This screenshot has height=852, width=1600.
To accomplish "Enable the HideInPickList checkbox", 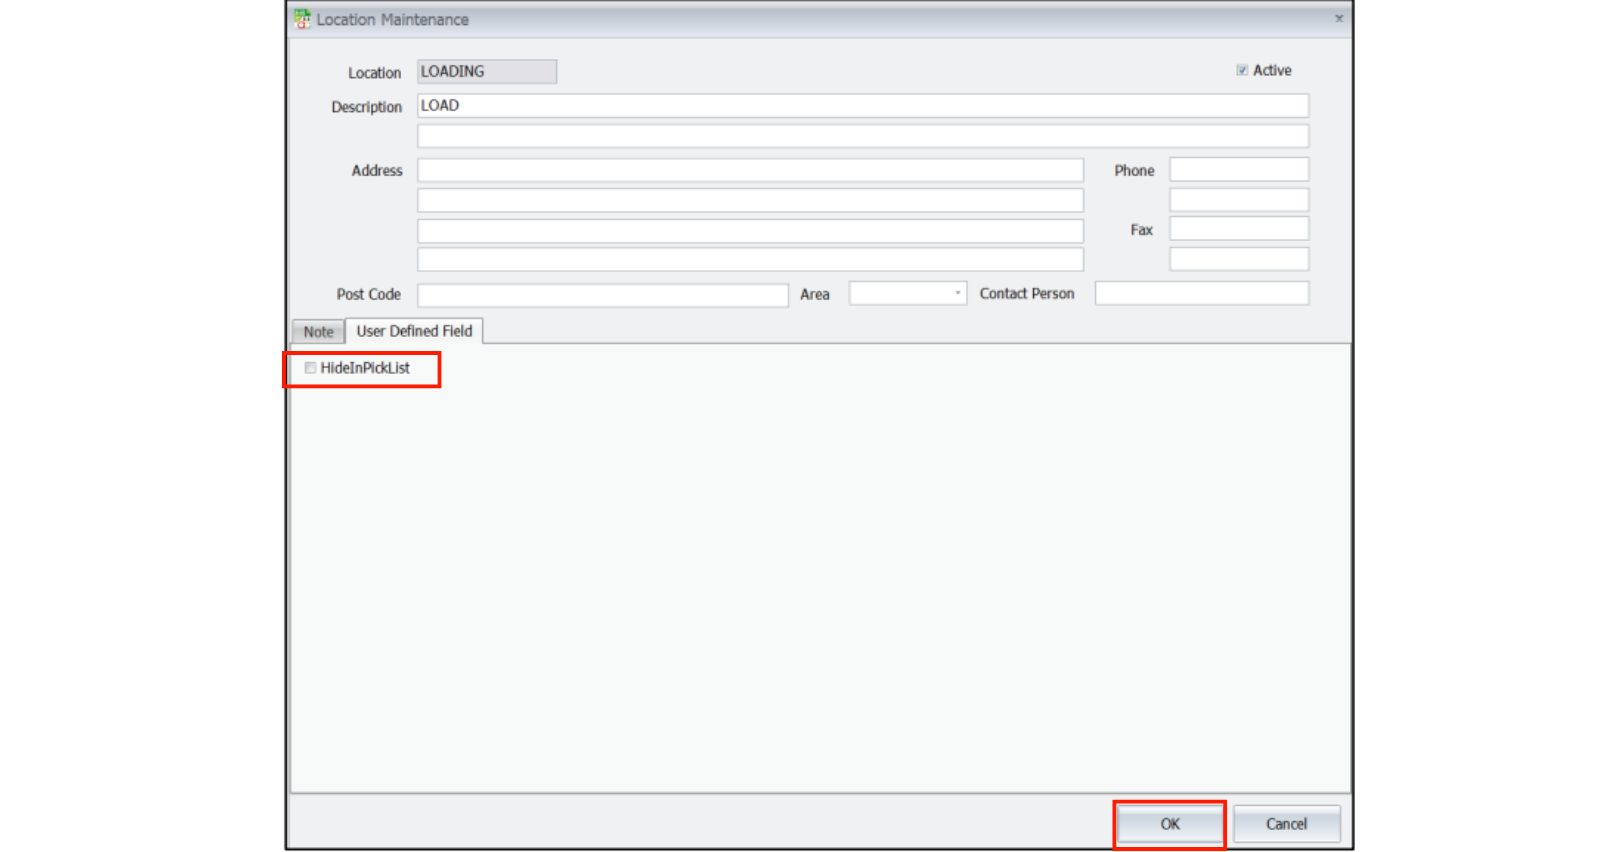I will coord(311,368).
